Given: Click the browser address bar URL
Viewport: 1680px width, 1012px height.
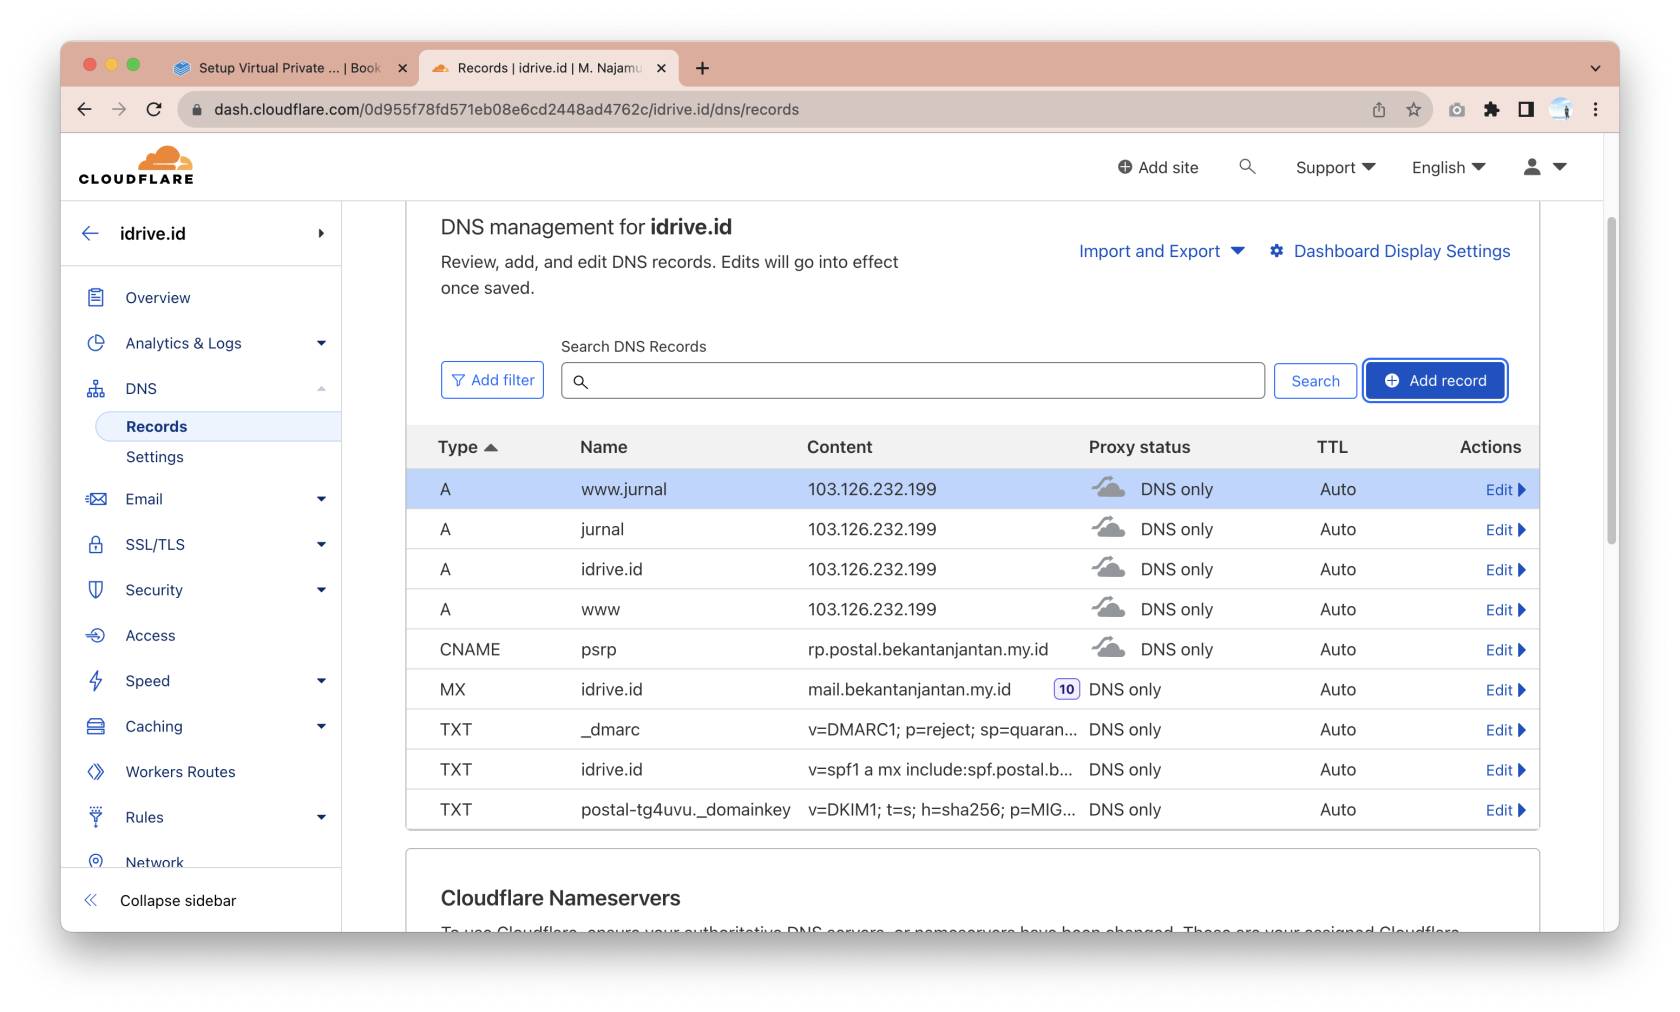Looking at the screenshot, I should pyautogui.click(x=506, y=109).
